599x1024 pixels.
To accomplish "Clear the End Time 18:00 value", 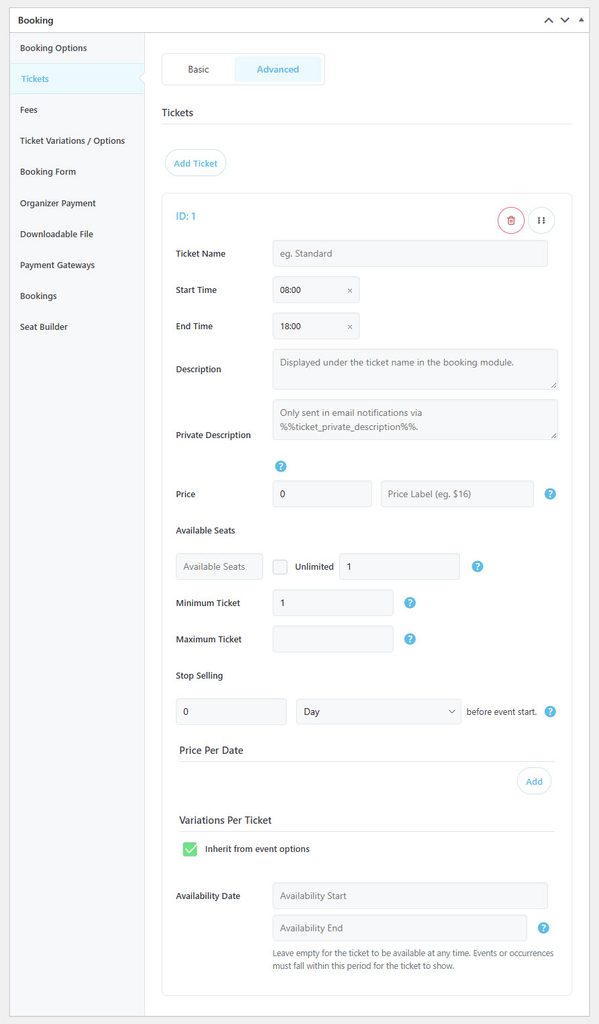I will [349, 327].
